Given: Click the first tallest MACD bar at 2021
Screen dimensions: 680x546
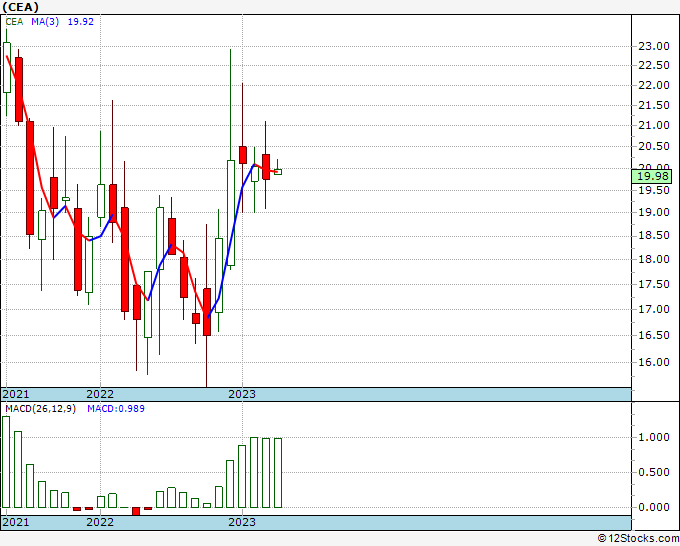Looking at the screenshot, I should 6,462.
